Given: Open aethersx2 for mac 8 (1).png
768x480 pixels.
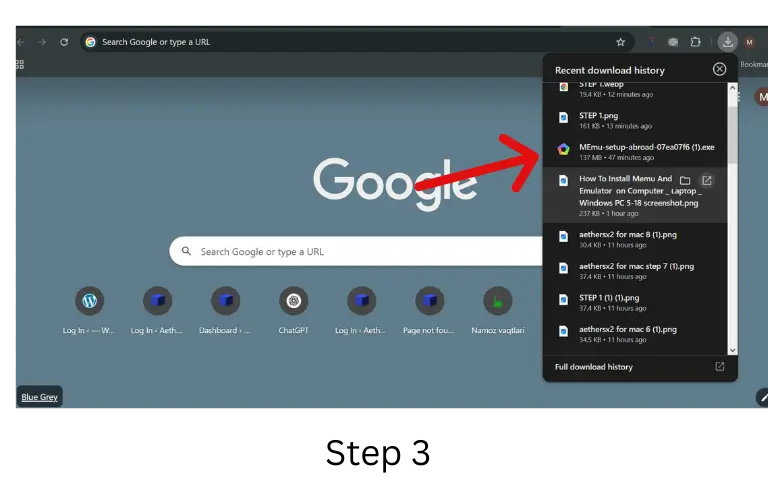Looking at the screenshot, I should (635, 239).
